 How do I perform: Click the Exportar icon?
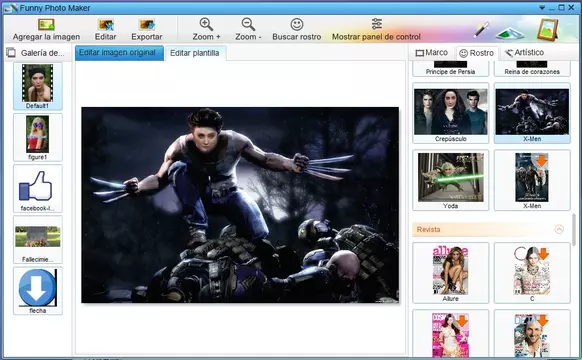point(147,25)
